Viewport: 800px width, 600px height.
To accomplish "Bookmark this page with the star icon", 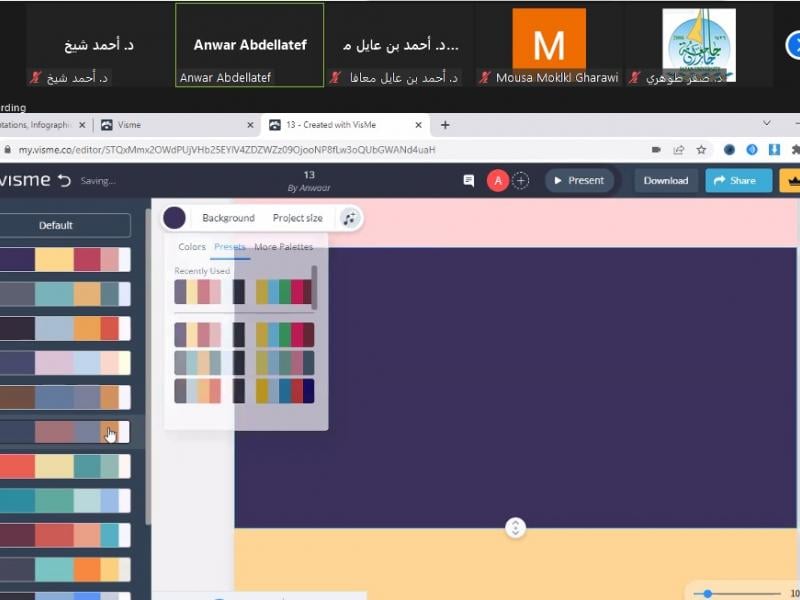I will pos(702,150).
